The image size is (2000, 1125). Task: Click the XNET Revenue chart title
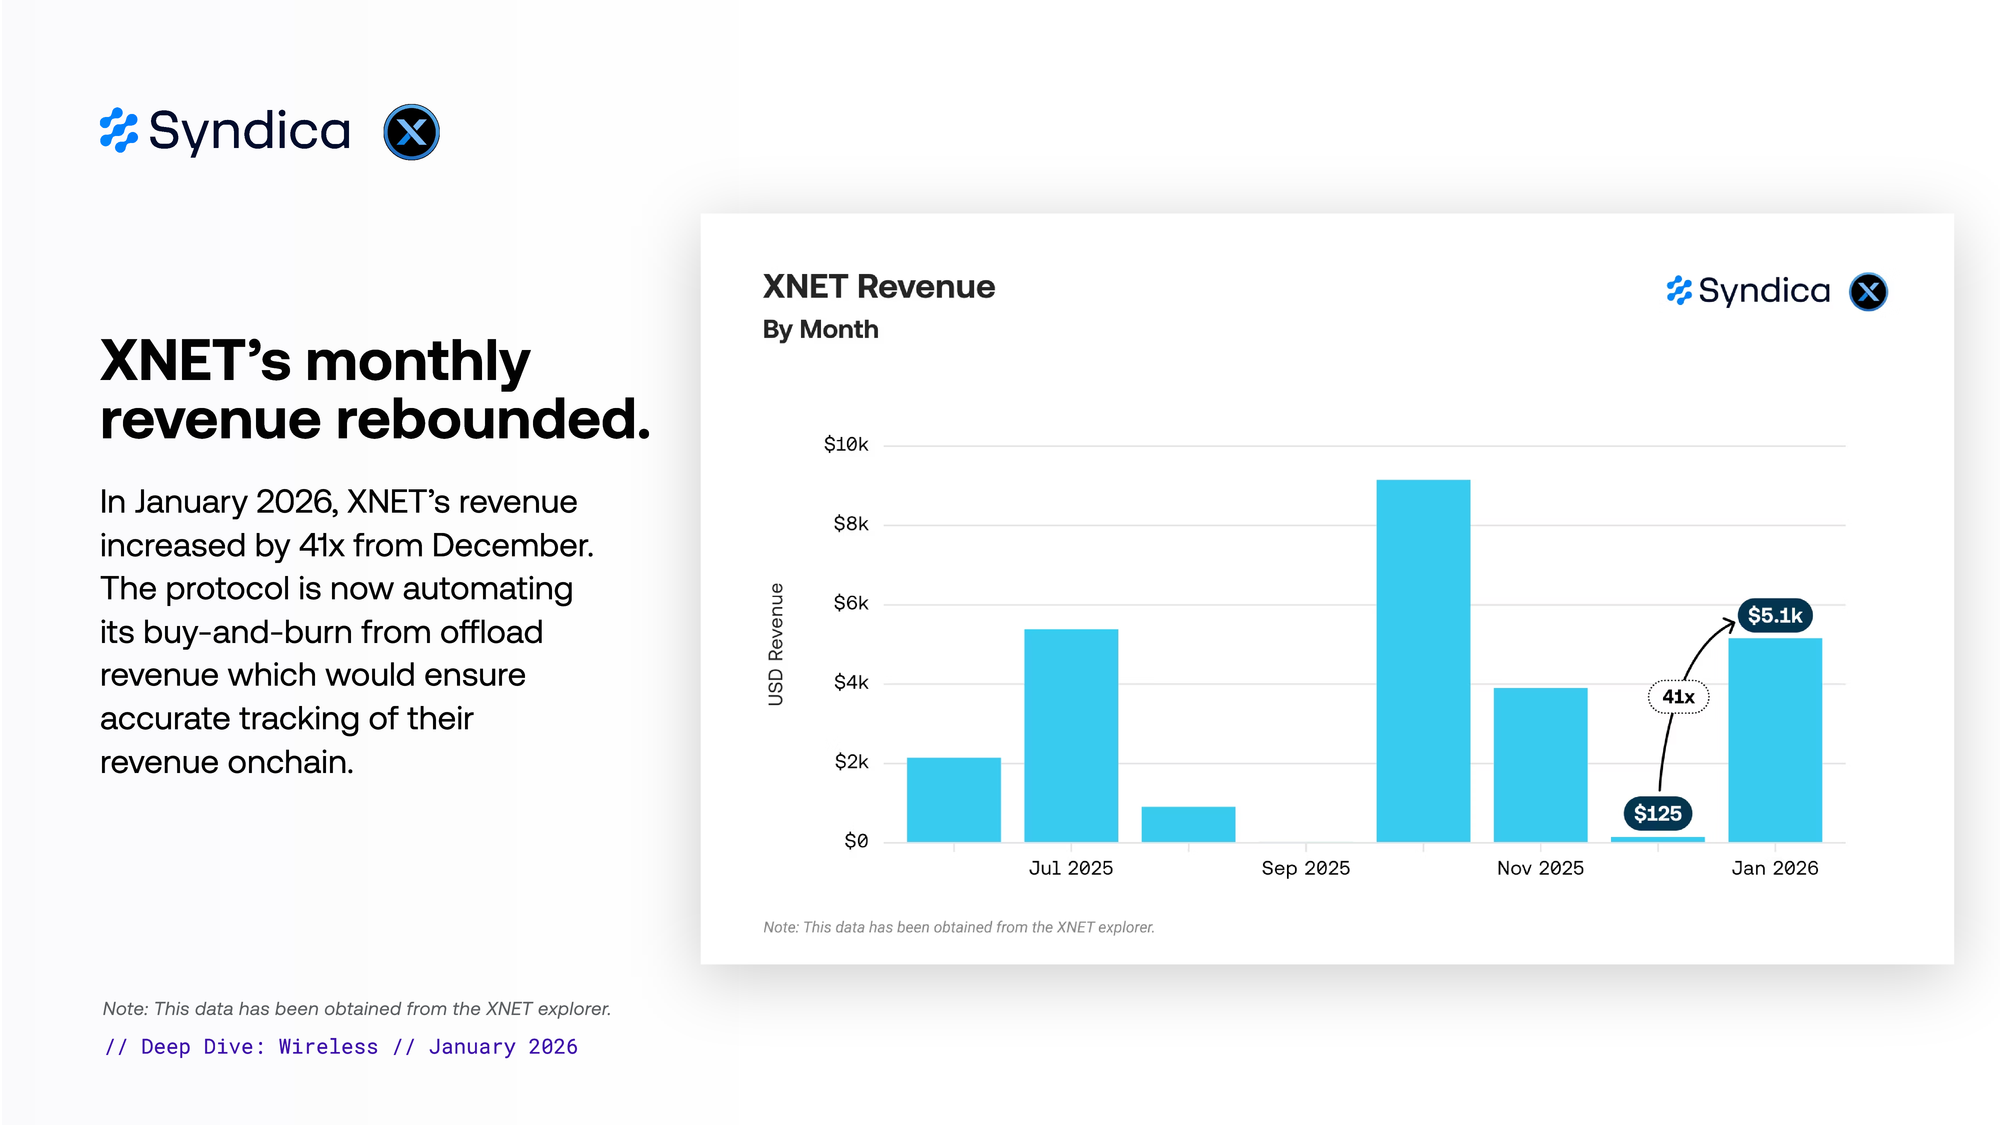878,287
